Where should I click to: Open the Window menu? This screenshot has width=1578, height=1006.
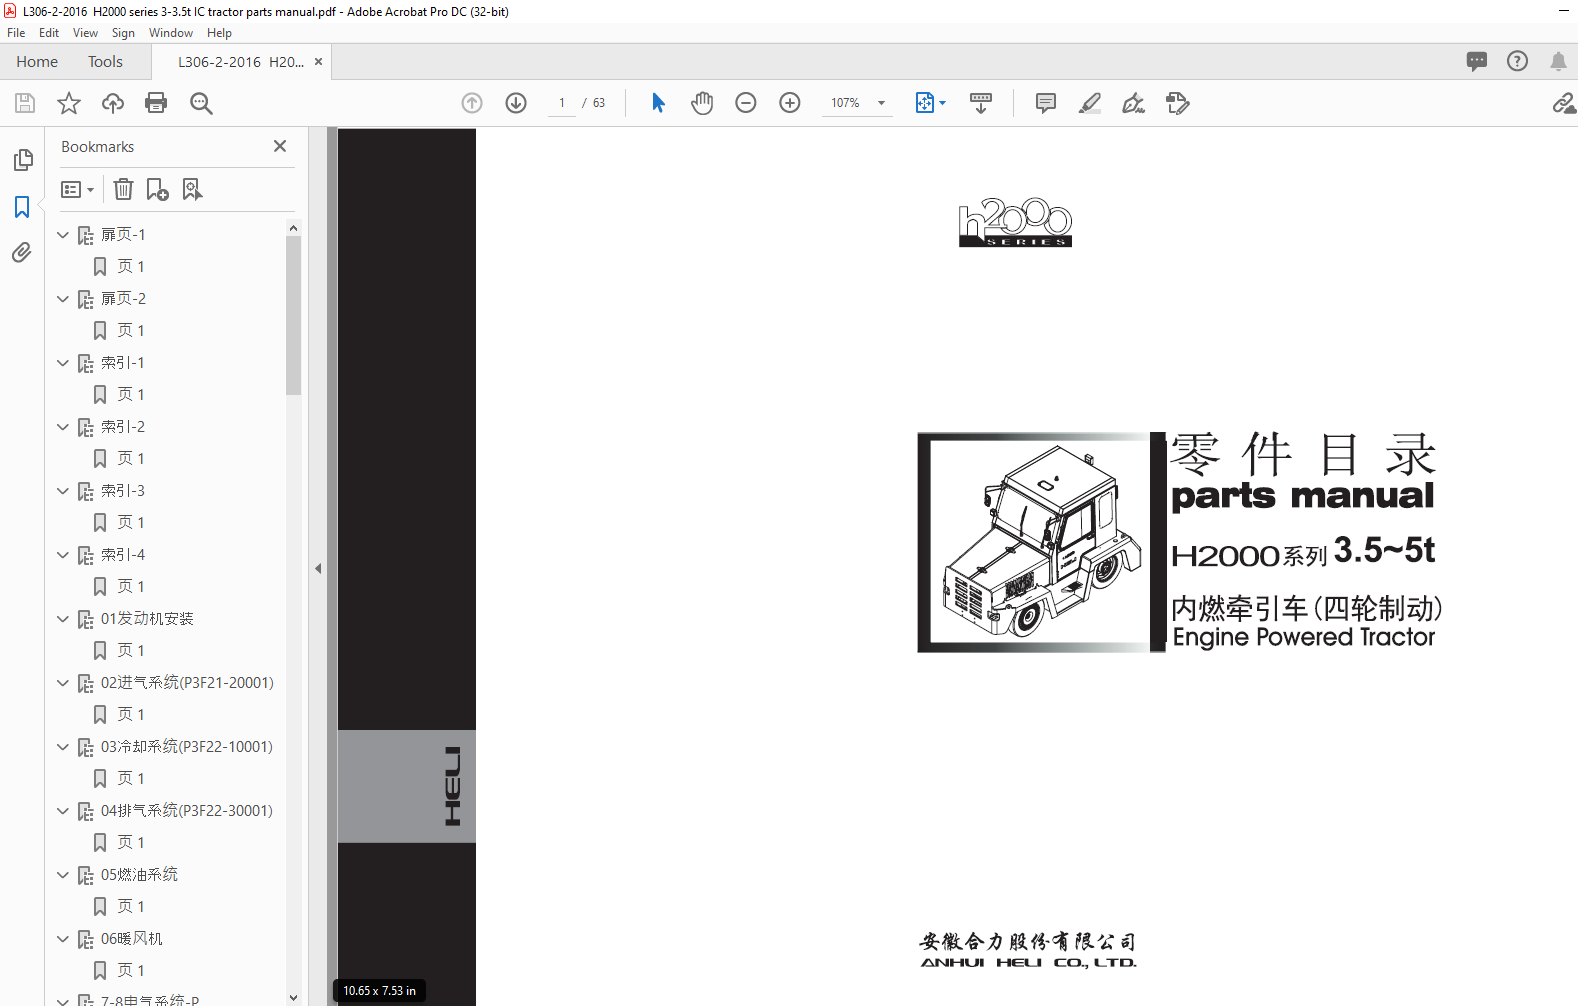click(x=171, y=33)
